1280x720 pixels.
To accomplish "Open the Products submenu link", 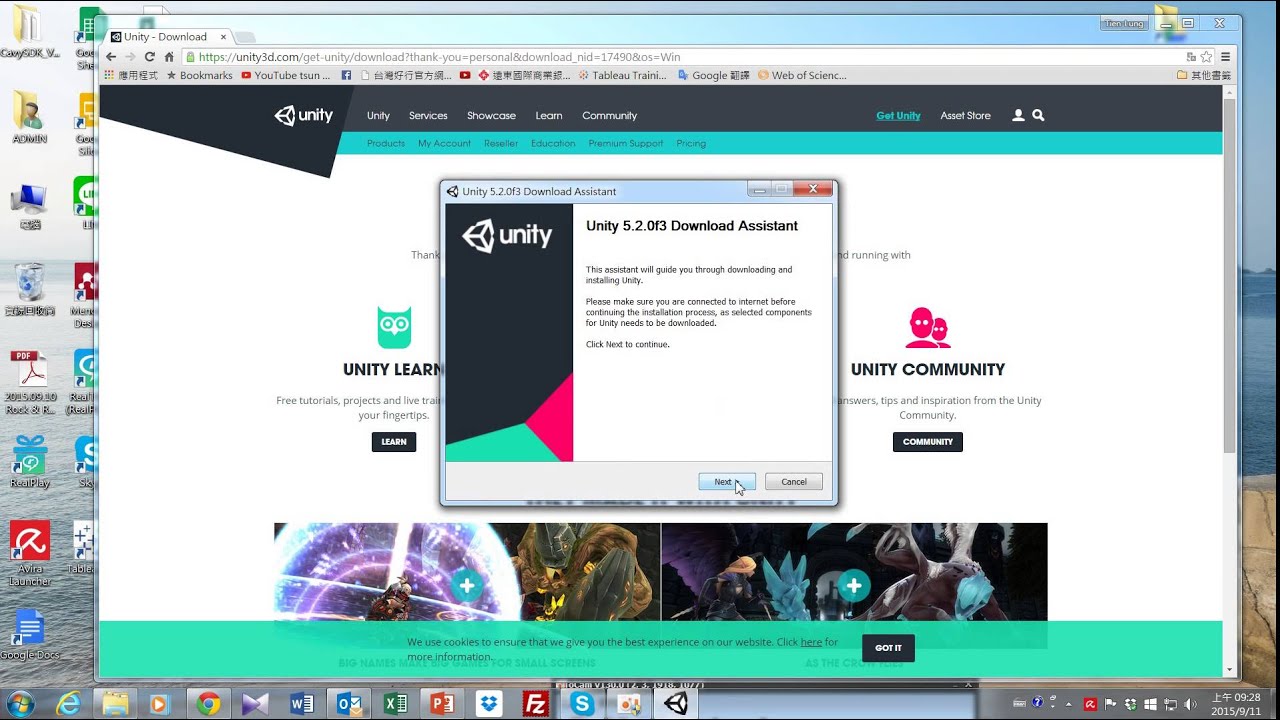I will click(386, 144).
